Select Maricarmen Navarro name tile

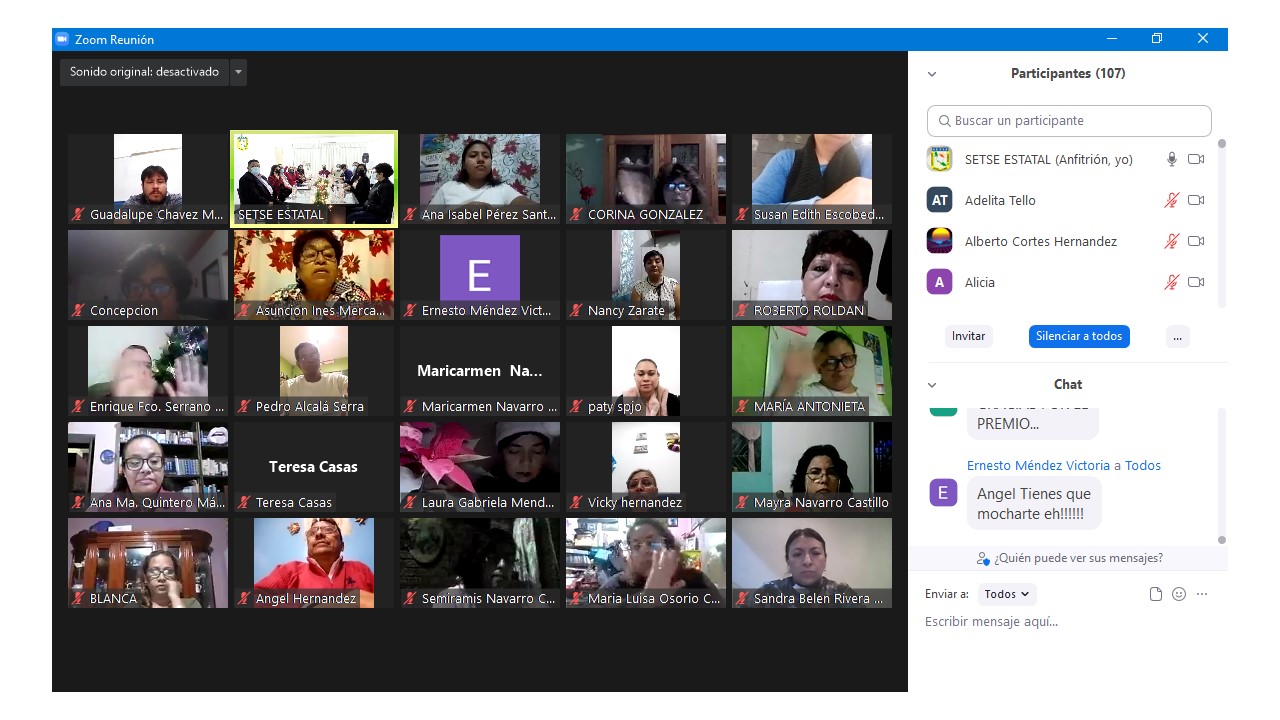480,371
